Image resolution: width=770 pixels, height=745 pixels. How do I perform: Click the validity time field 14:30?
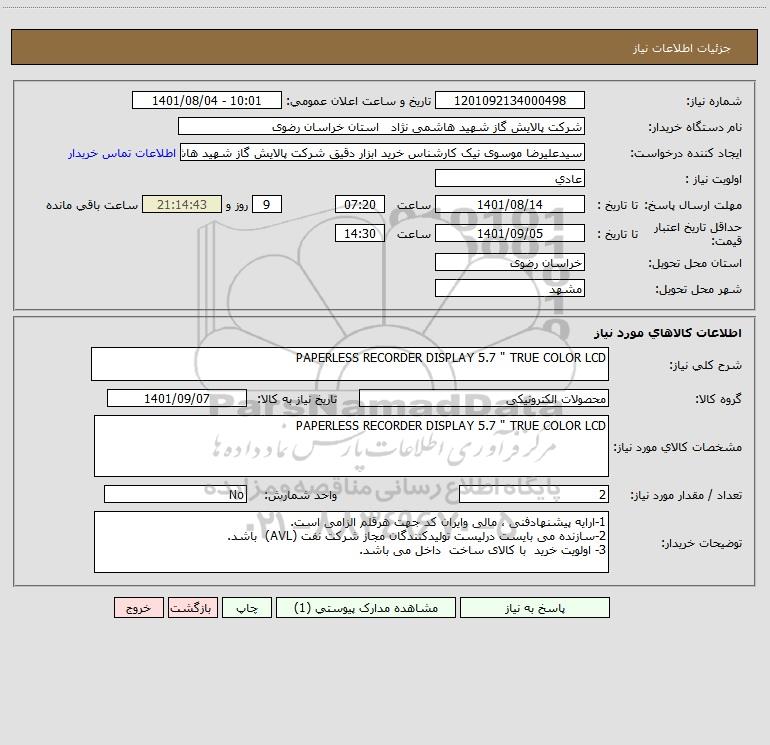(359, 233)
